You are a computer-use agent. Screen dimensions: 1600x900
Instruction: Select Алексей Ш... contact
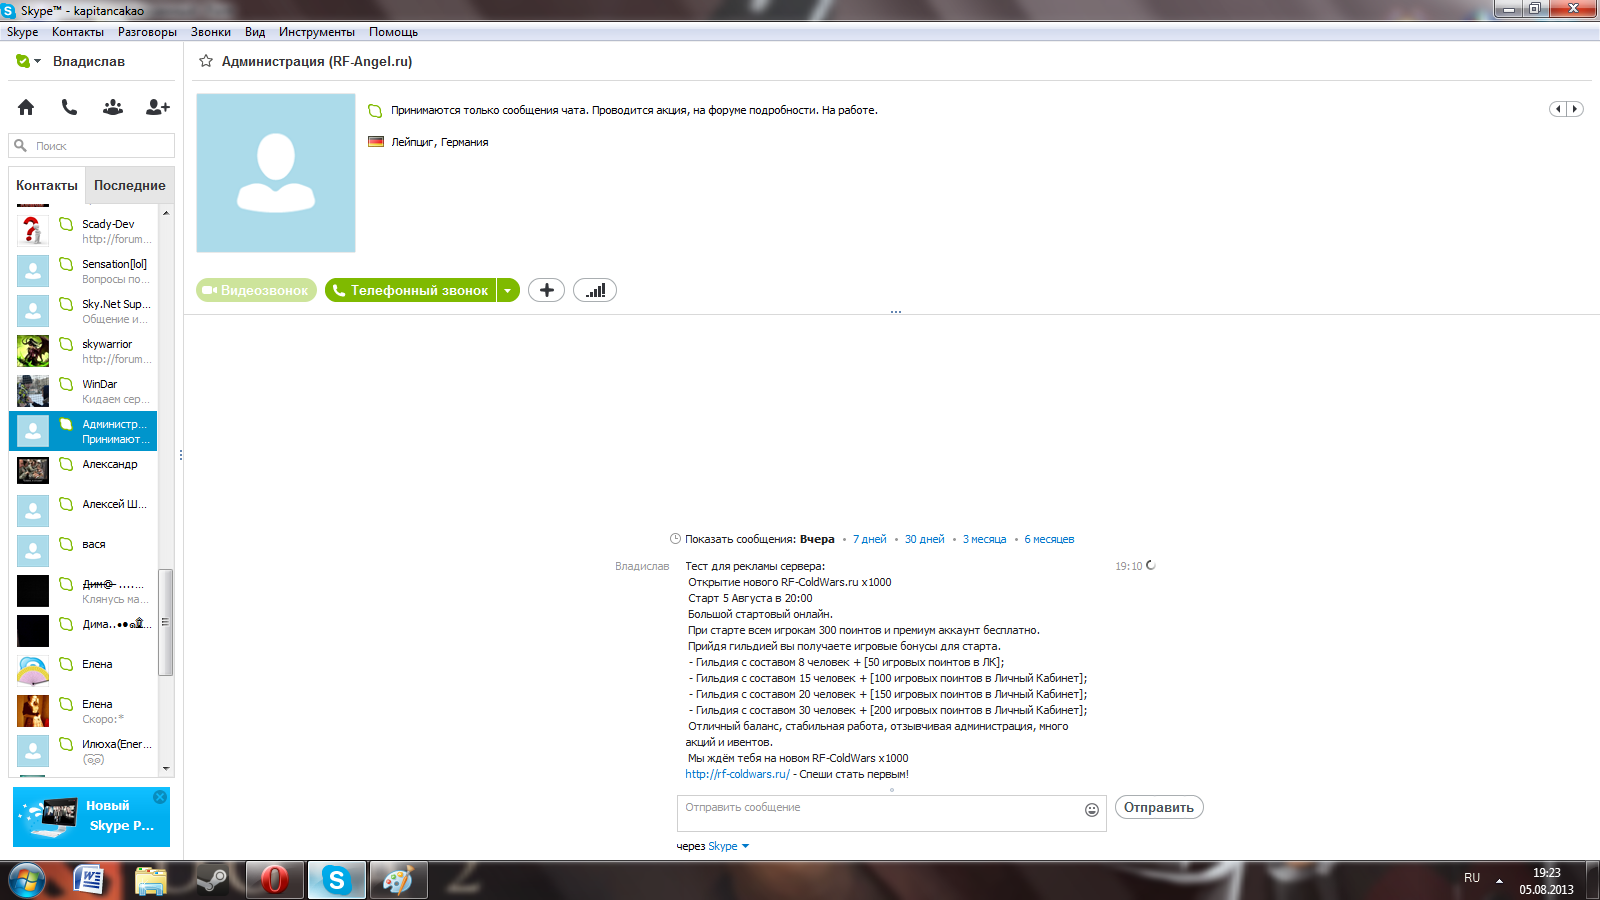[83, 511]
